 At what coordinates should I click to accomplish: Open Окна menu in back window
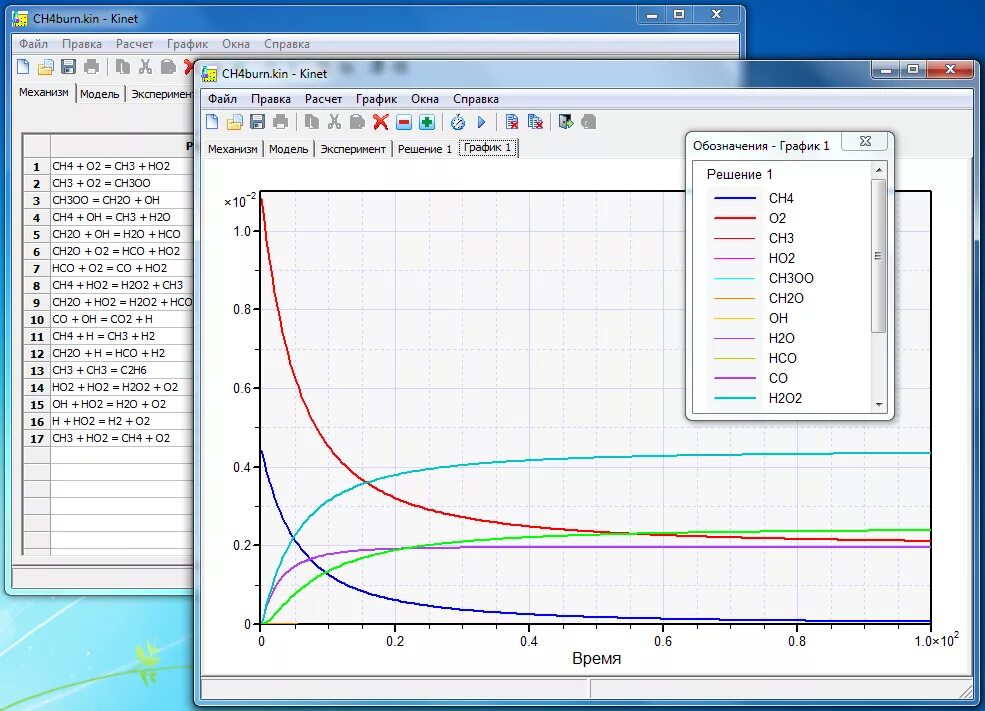tap(236, 44)
